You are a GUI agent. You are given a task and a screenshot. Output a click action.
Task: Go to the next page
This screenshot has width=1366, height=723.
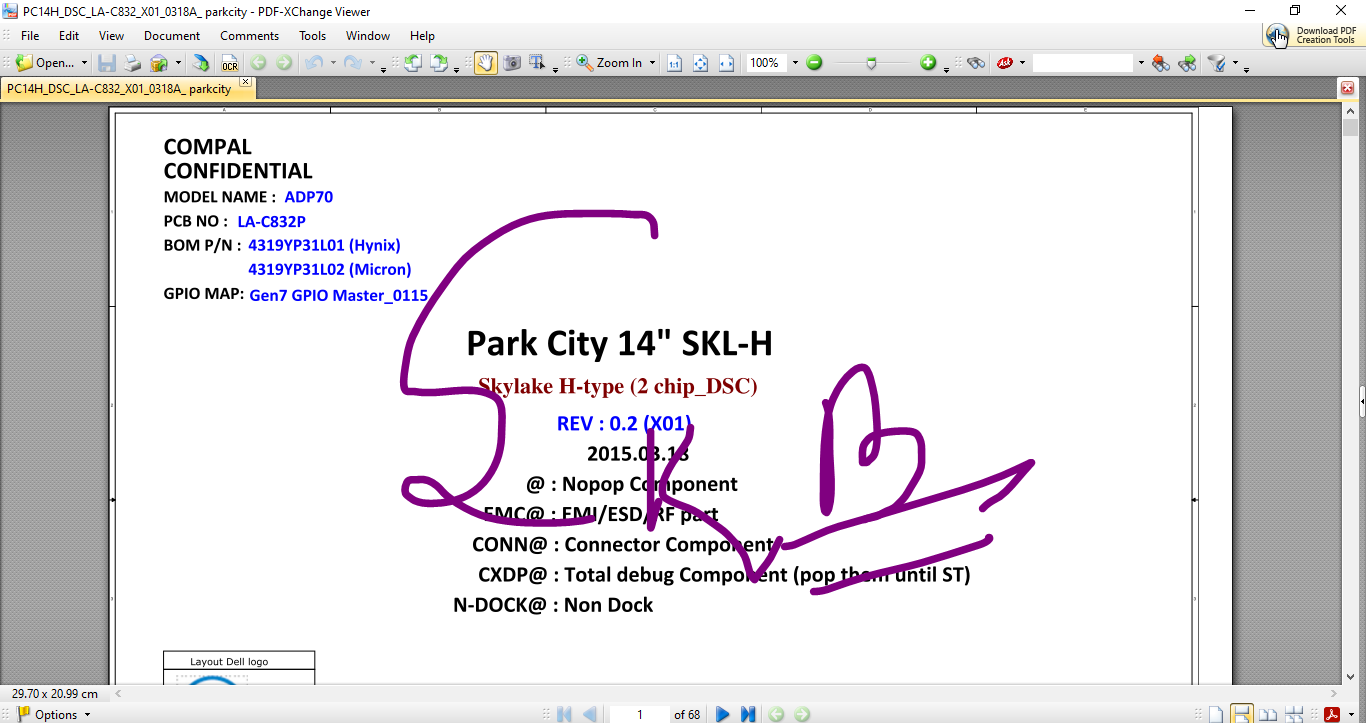coord(723,714)
